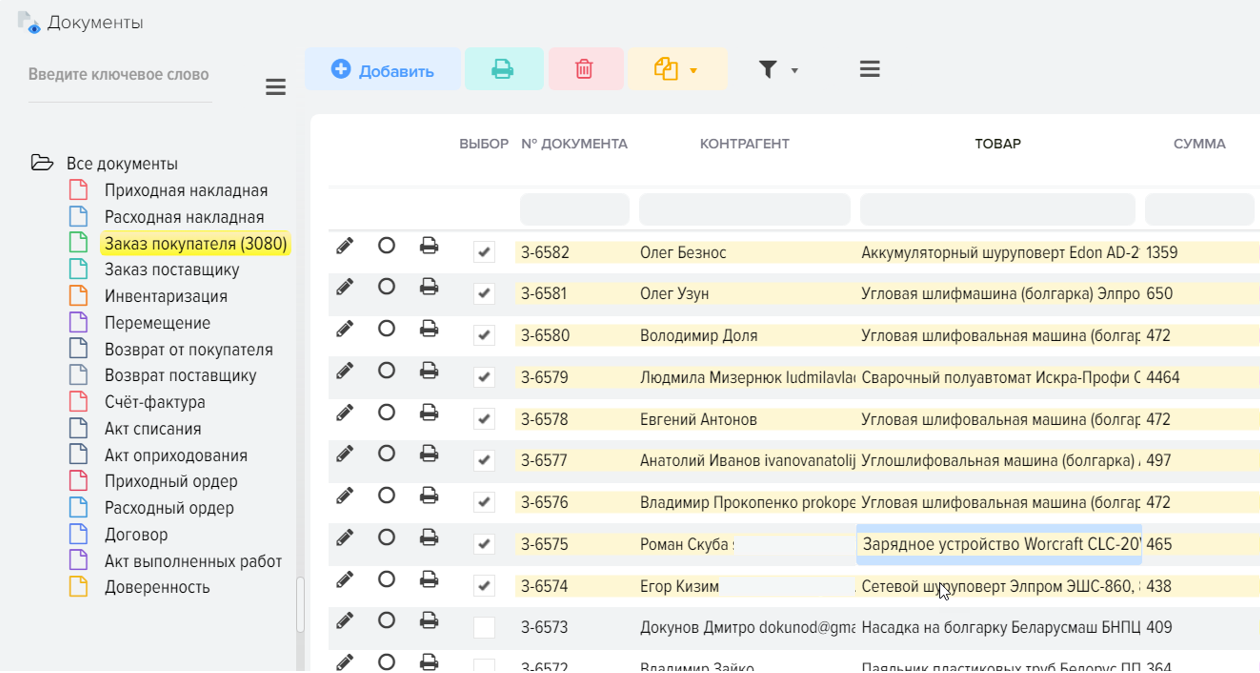Print document З-6579 using its row printer icon
The image size is (1260, 673).
[429, 371]
